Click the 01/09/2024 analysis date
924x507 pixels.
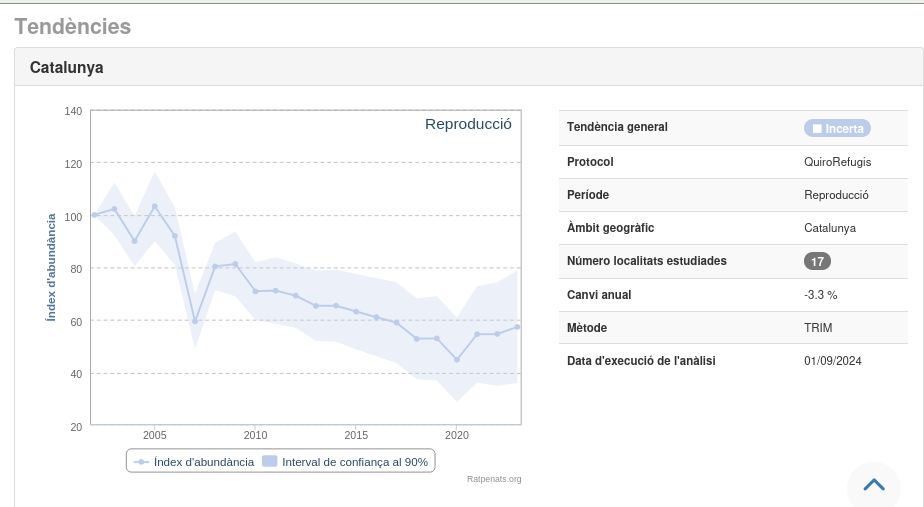coord(832,361)
